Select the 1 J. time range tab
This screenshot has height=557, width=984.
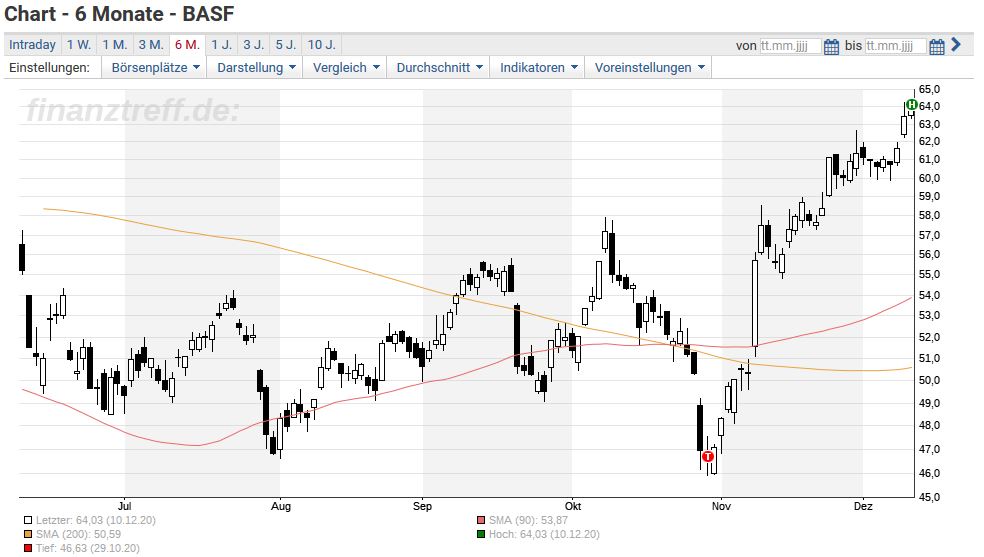[x=222, y=45]
